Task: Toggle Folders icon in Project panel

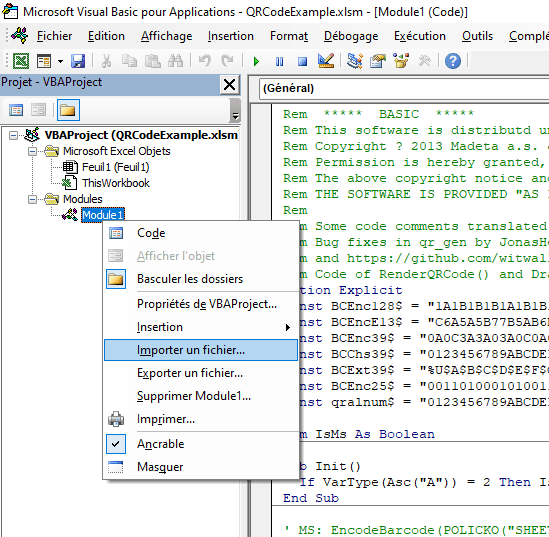Action: [68, 110]
